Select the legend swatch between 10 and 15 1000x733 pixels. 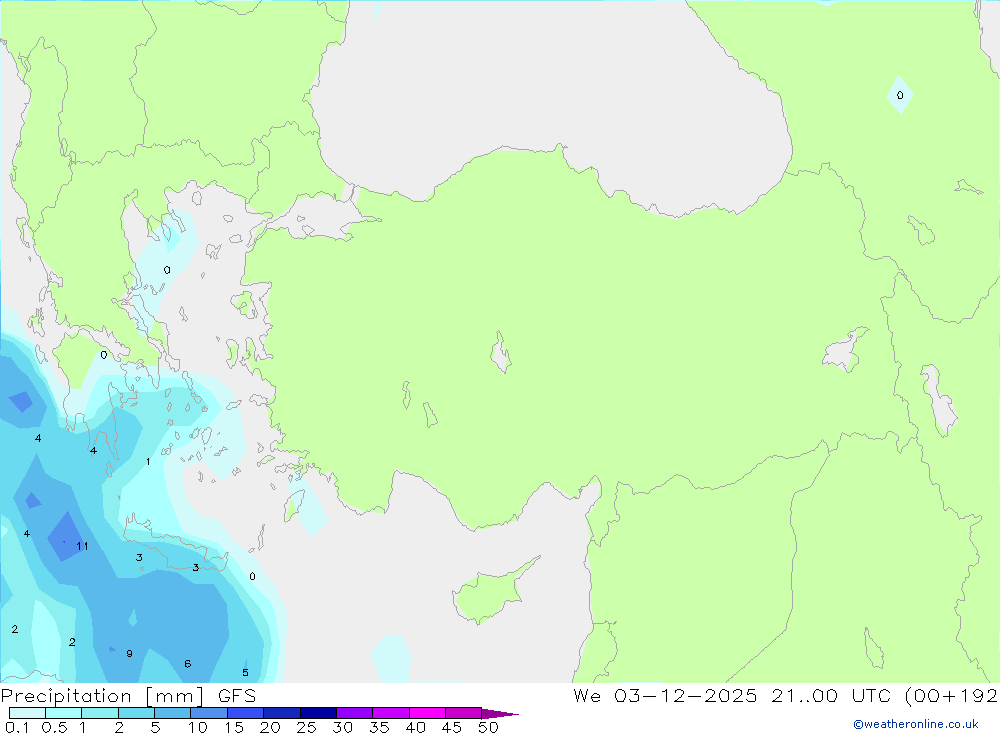209,713
